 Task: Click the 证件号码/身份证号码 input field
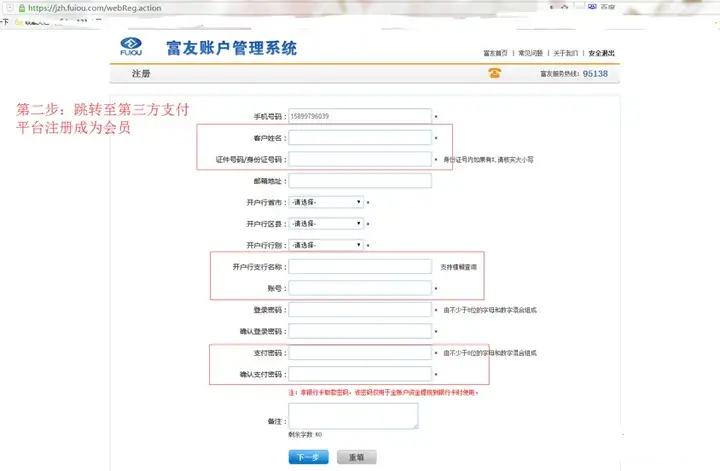pyautogui.click(x=360, y=159)
